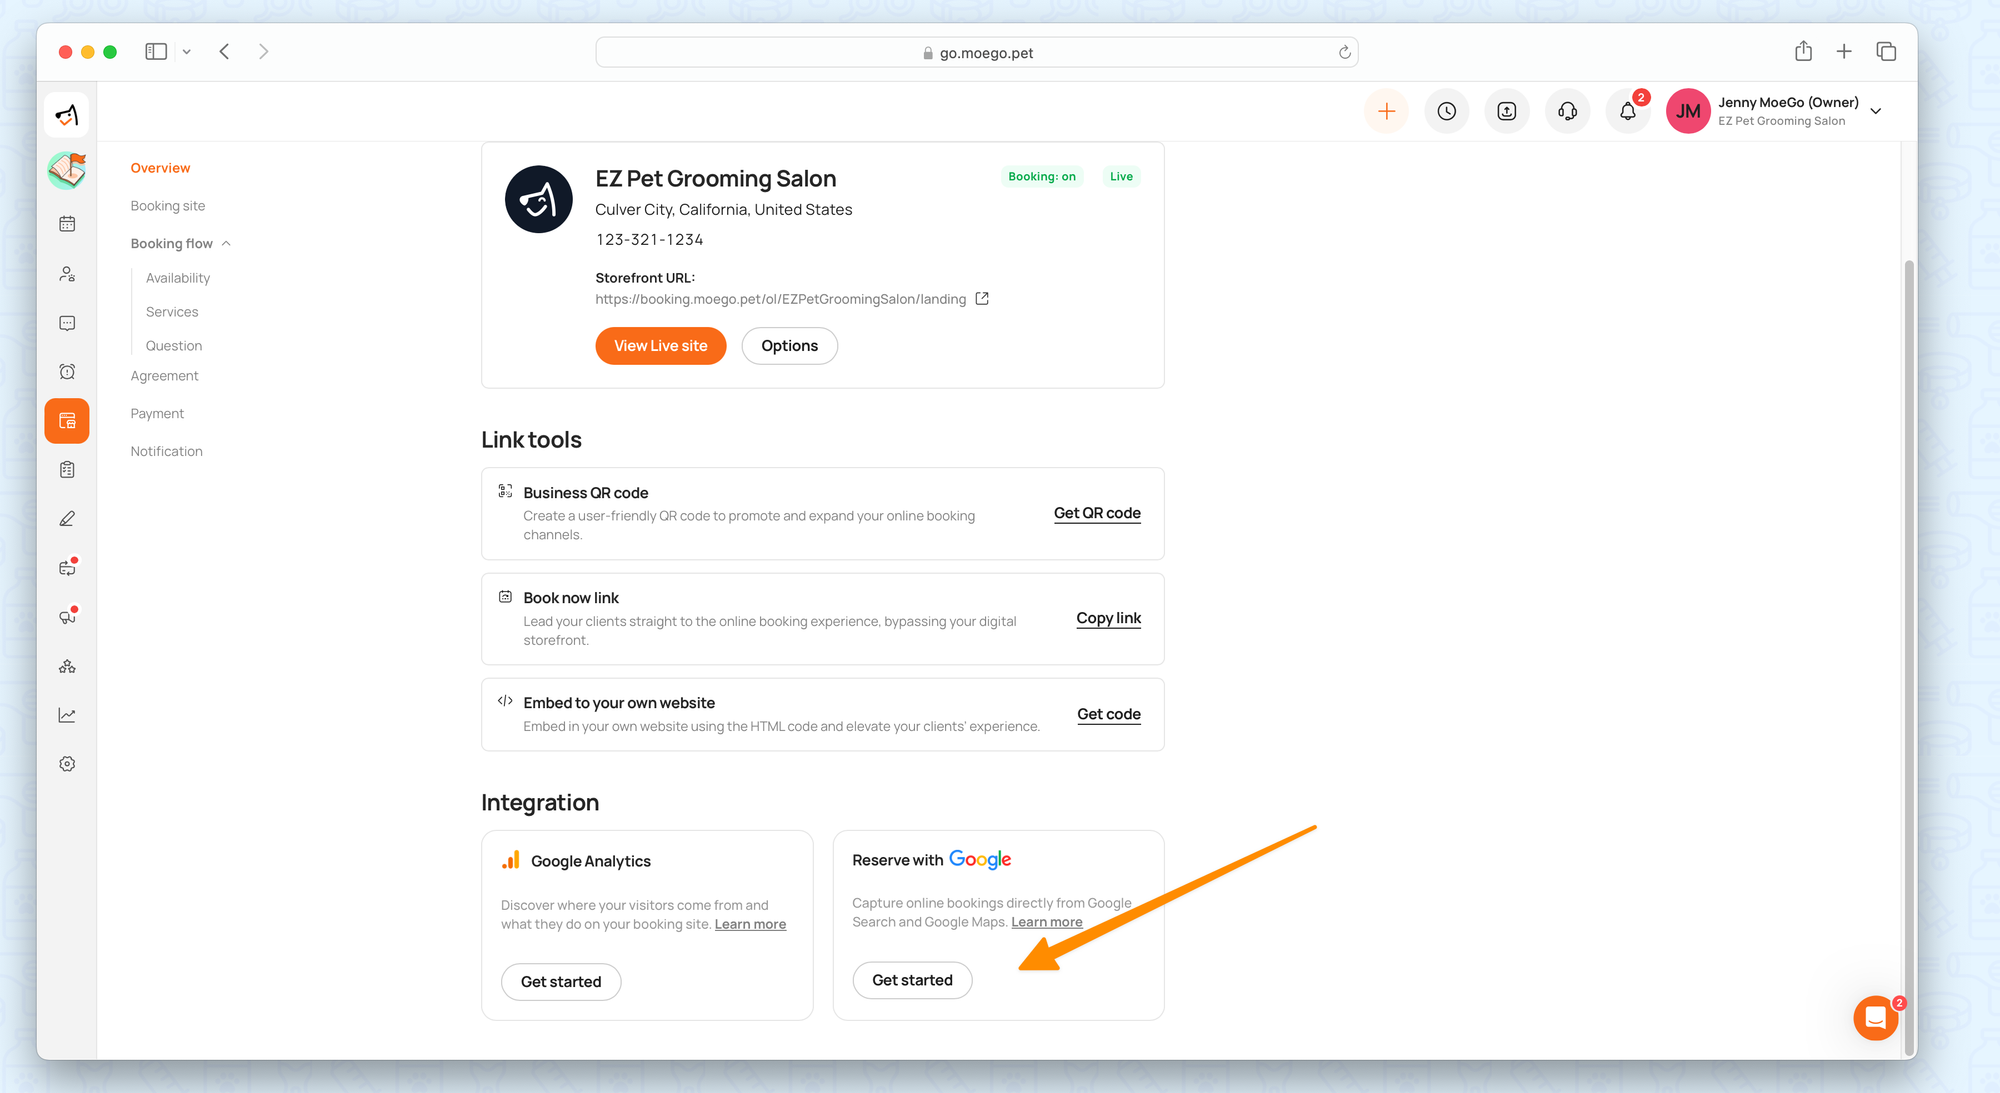Expand the Jenny MoeGo account dropdown
Screen dimensions: 2000x1093
click(1876, 111)
